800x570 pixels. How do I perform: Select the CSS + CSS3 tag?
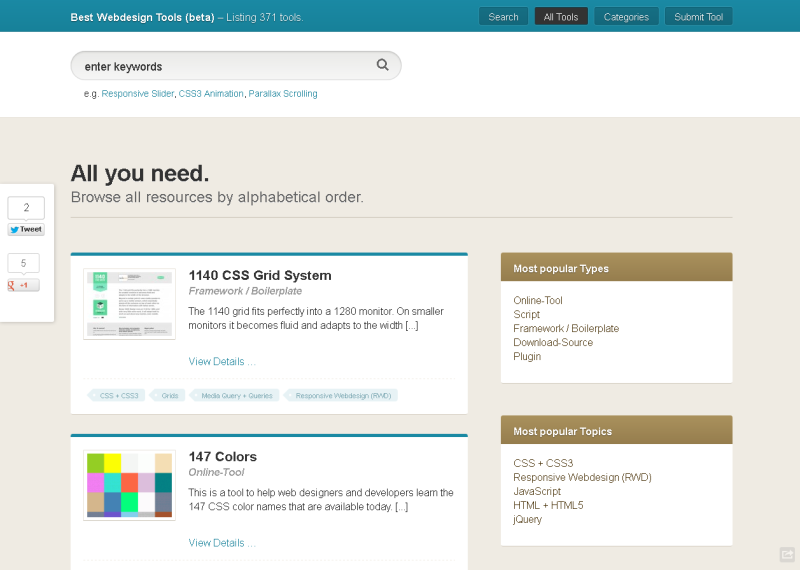point(118,395)
